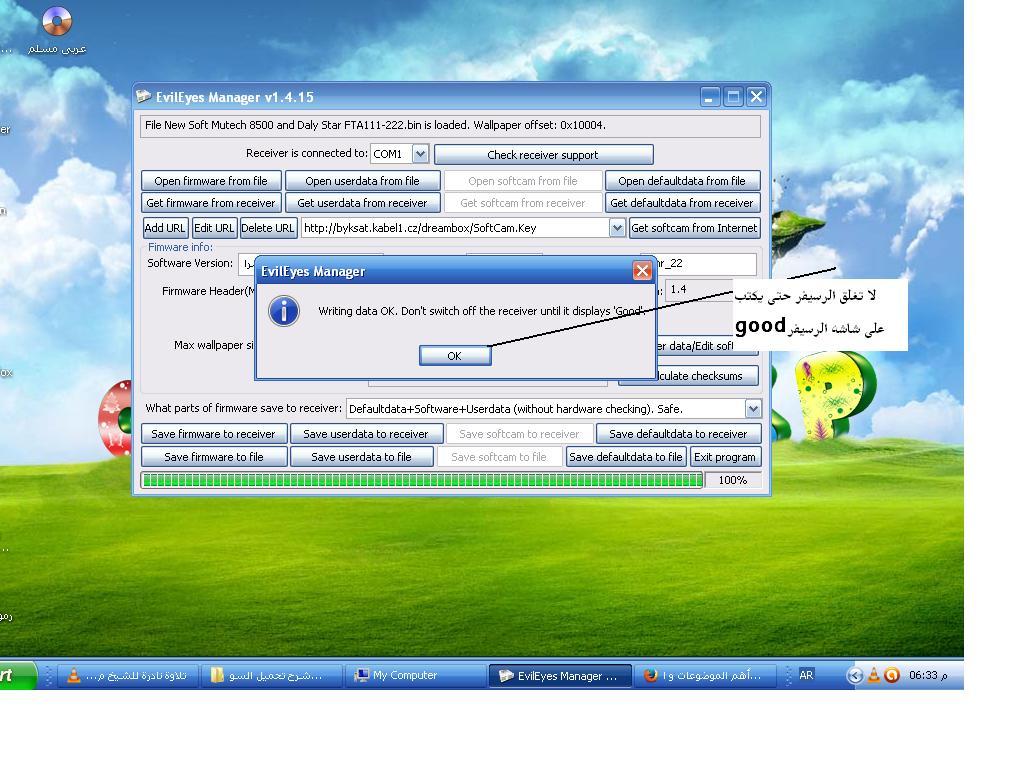Image resolution: width=1024 pixels, height=768 pixels.
Task: Click Save defaultdata to file
Action: click(x=626, y=457)
